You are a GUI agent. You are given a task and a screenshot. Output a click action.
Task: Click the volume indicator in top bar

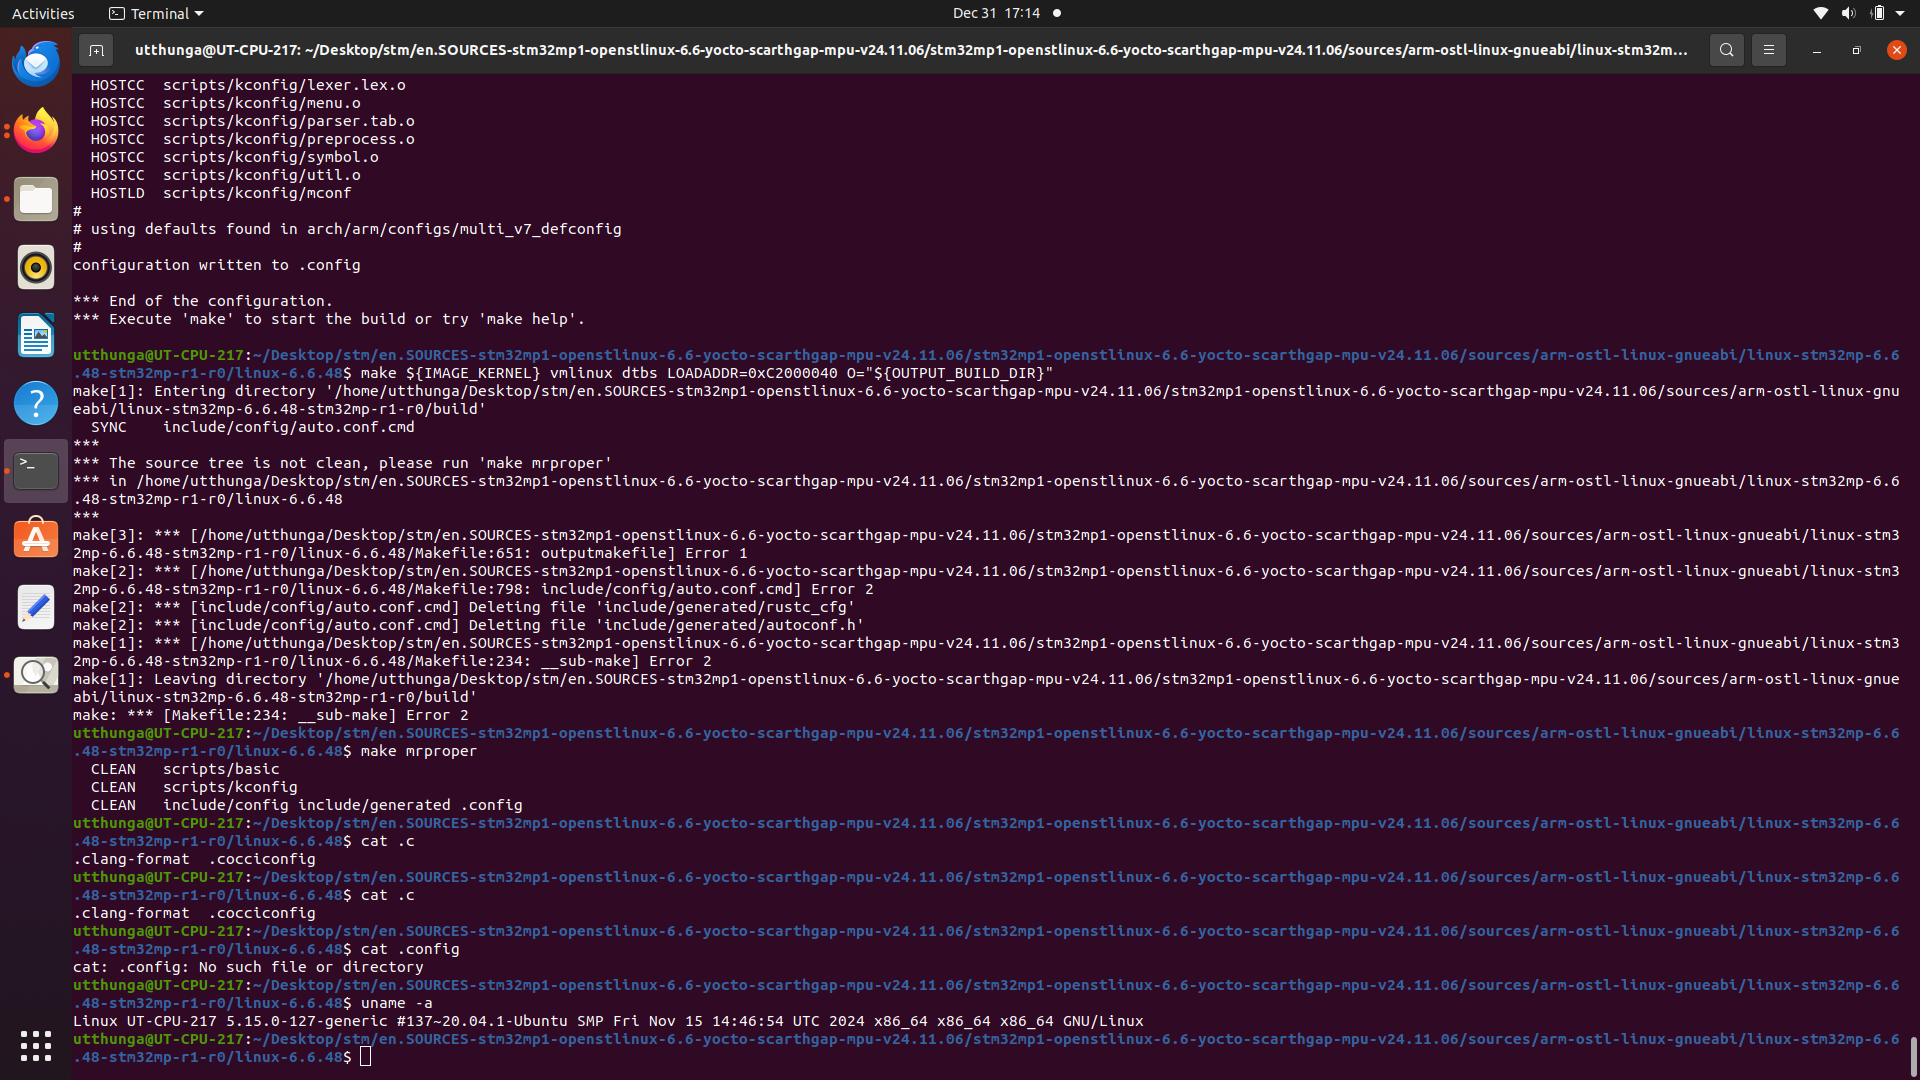click(1848, 13)
